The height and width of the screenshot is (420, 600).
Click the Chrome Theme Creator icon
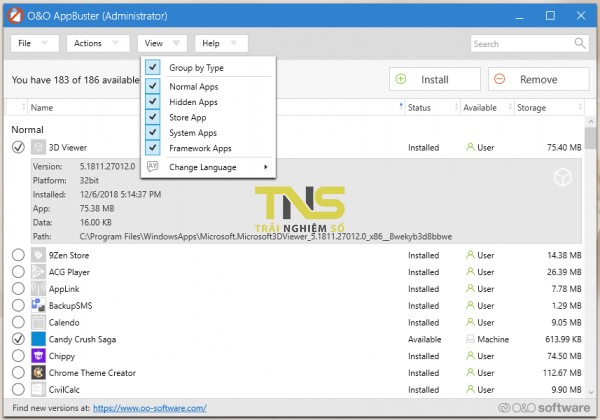pyautogui.click(x=38, y=373)
